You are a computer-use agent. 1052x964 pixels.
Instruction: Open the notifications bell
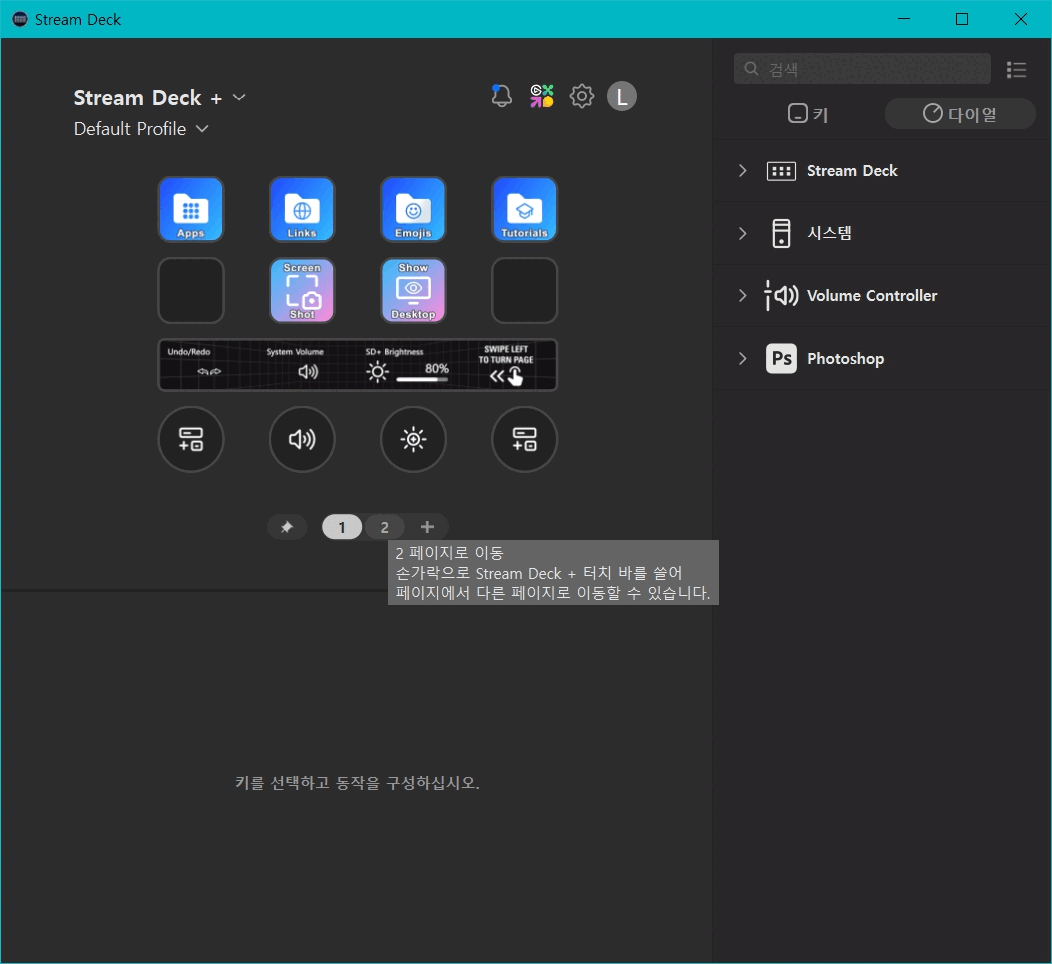tap(501, 96)
